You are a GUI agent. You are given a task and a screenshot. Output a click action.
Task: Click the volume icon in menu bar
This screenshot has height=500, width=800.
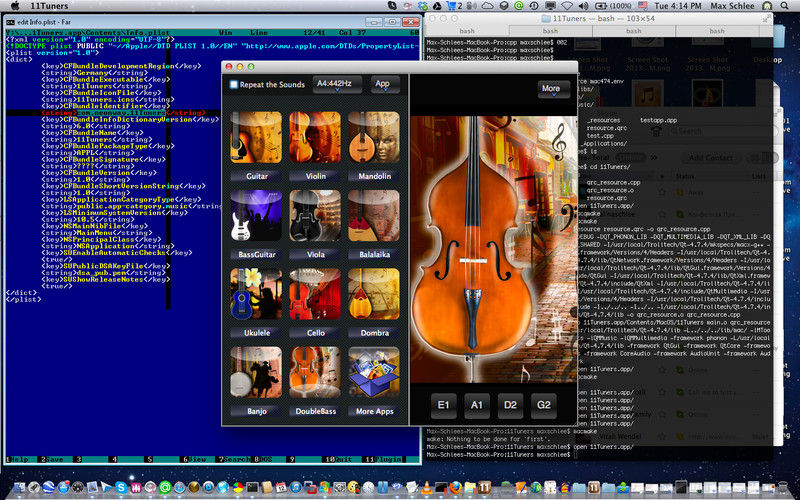click(x=583, y=6)
